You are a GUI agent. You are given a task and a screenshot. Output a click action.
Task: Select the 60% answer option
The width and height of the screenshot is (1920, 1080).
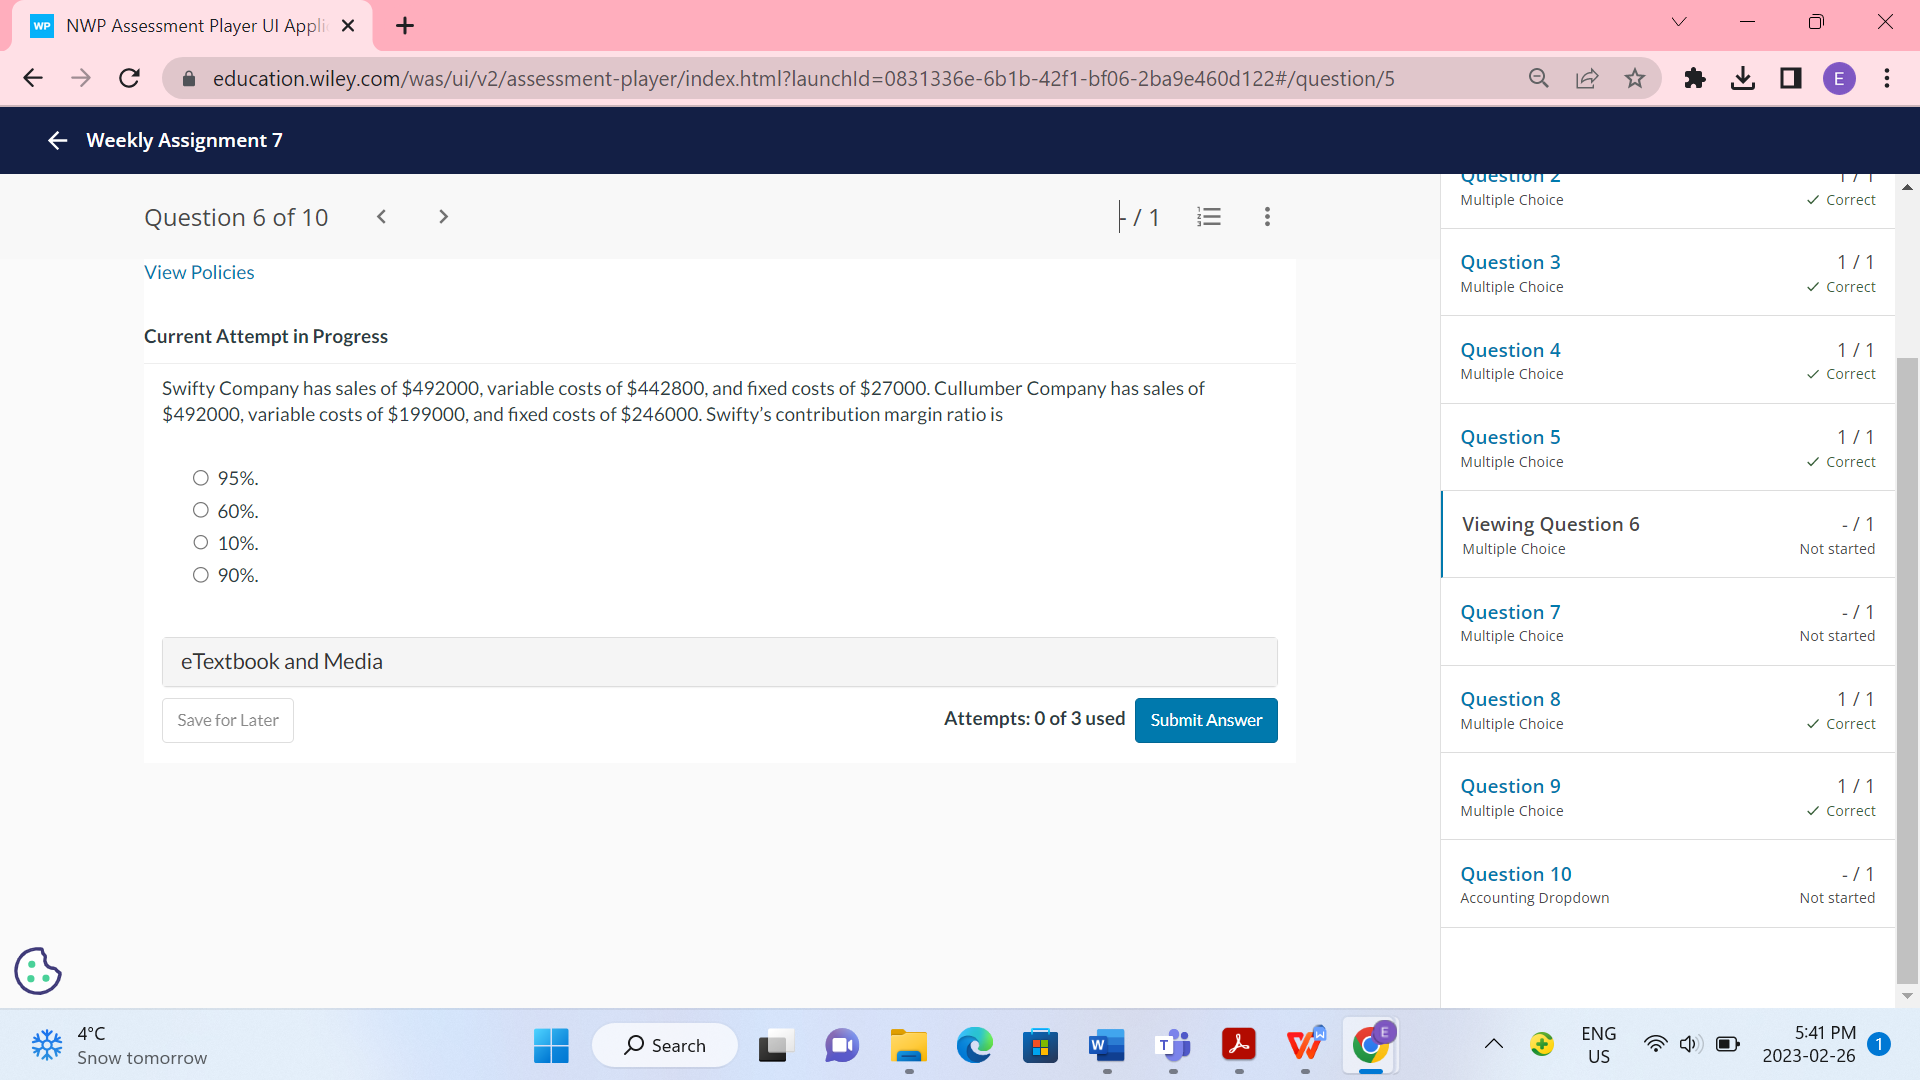coord(201,510)
